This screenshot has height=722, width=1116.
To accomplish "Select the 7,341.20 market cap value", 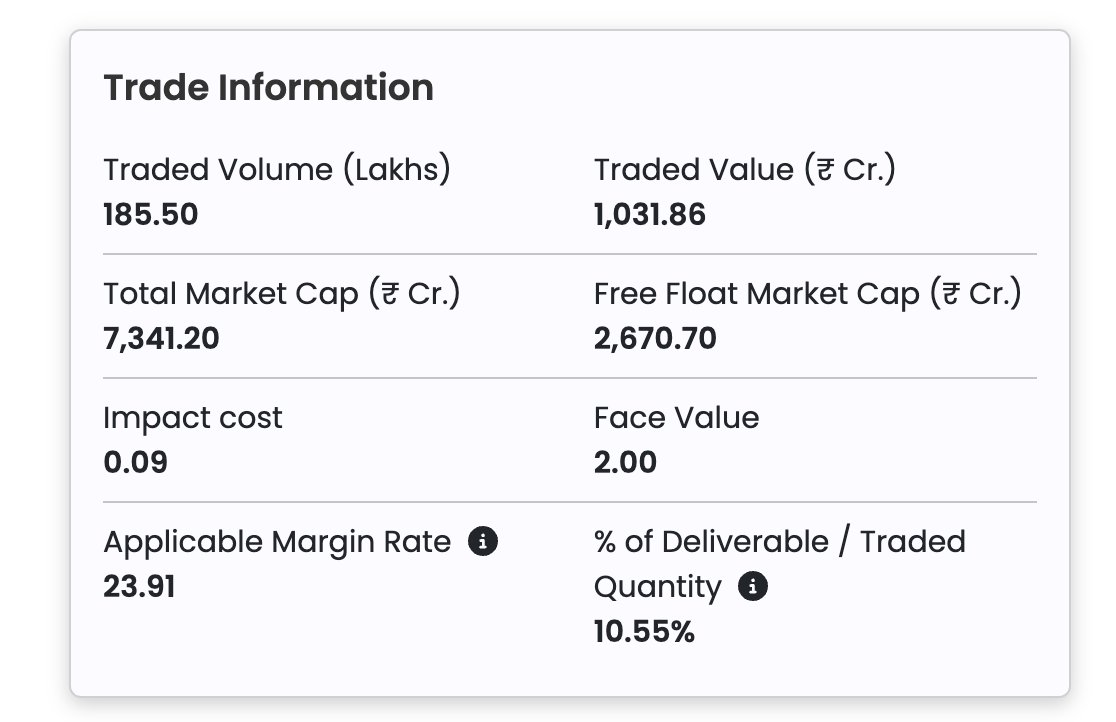I will (161, 338).
